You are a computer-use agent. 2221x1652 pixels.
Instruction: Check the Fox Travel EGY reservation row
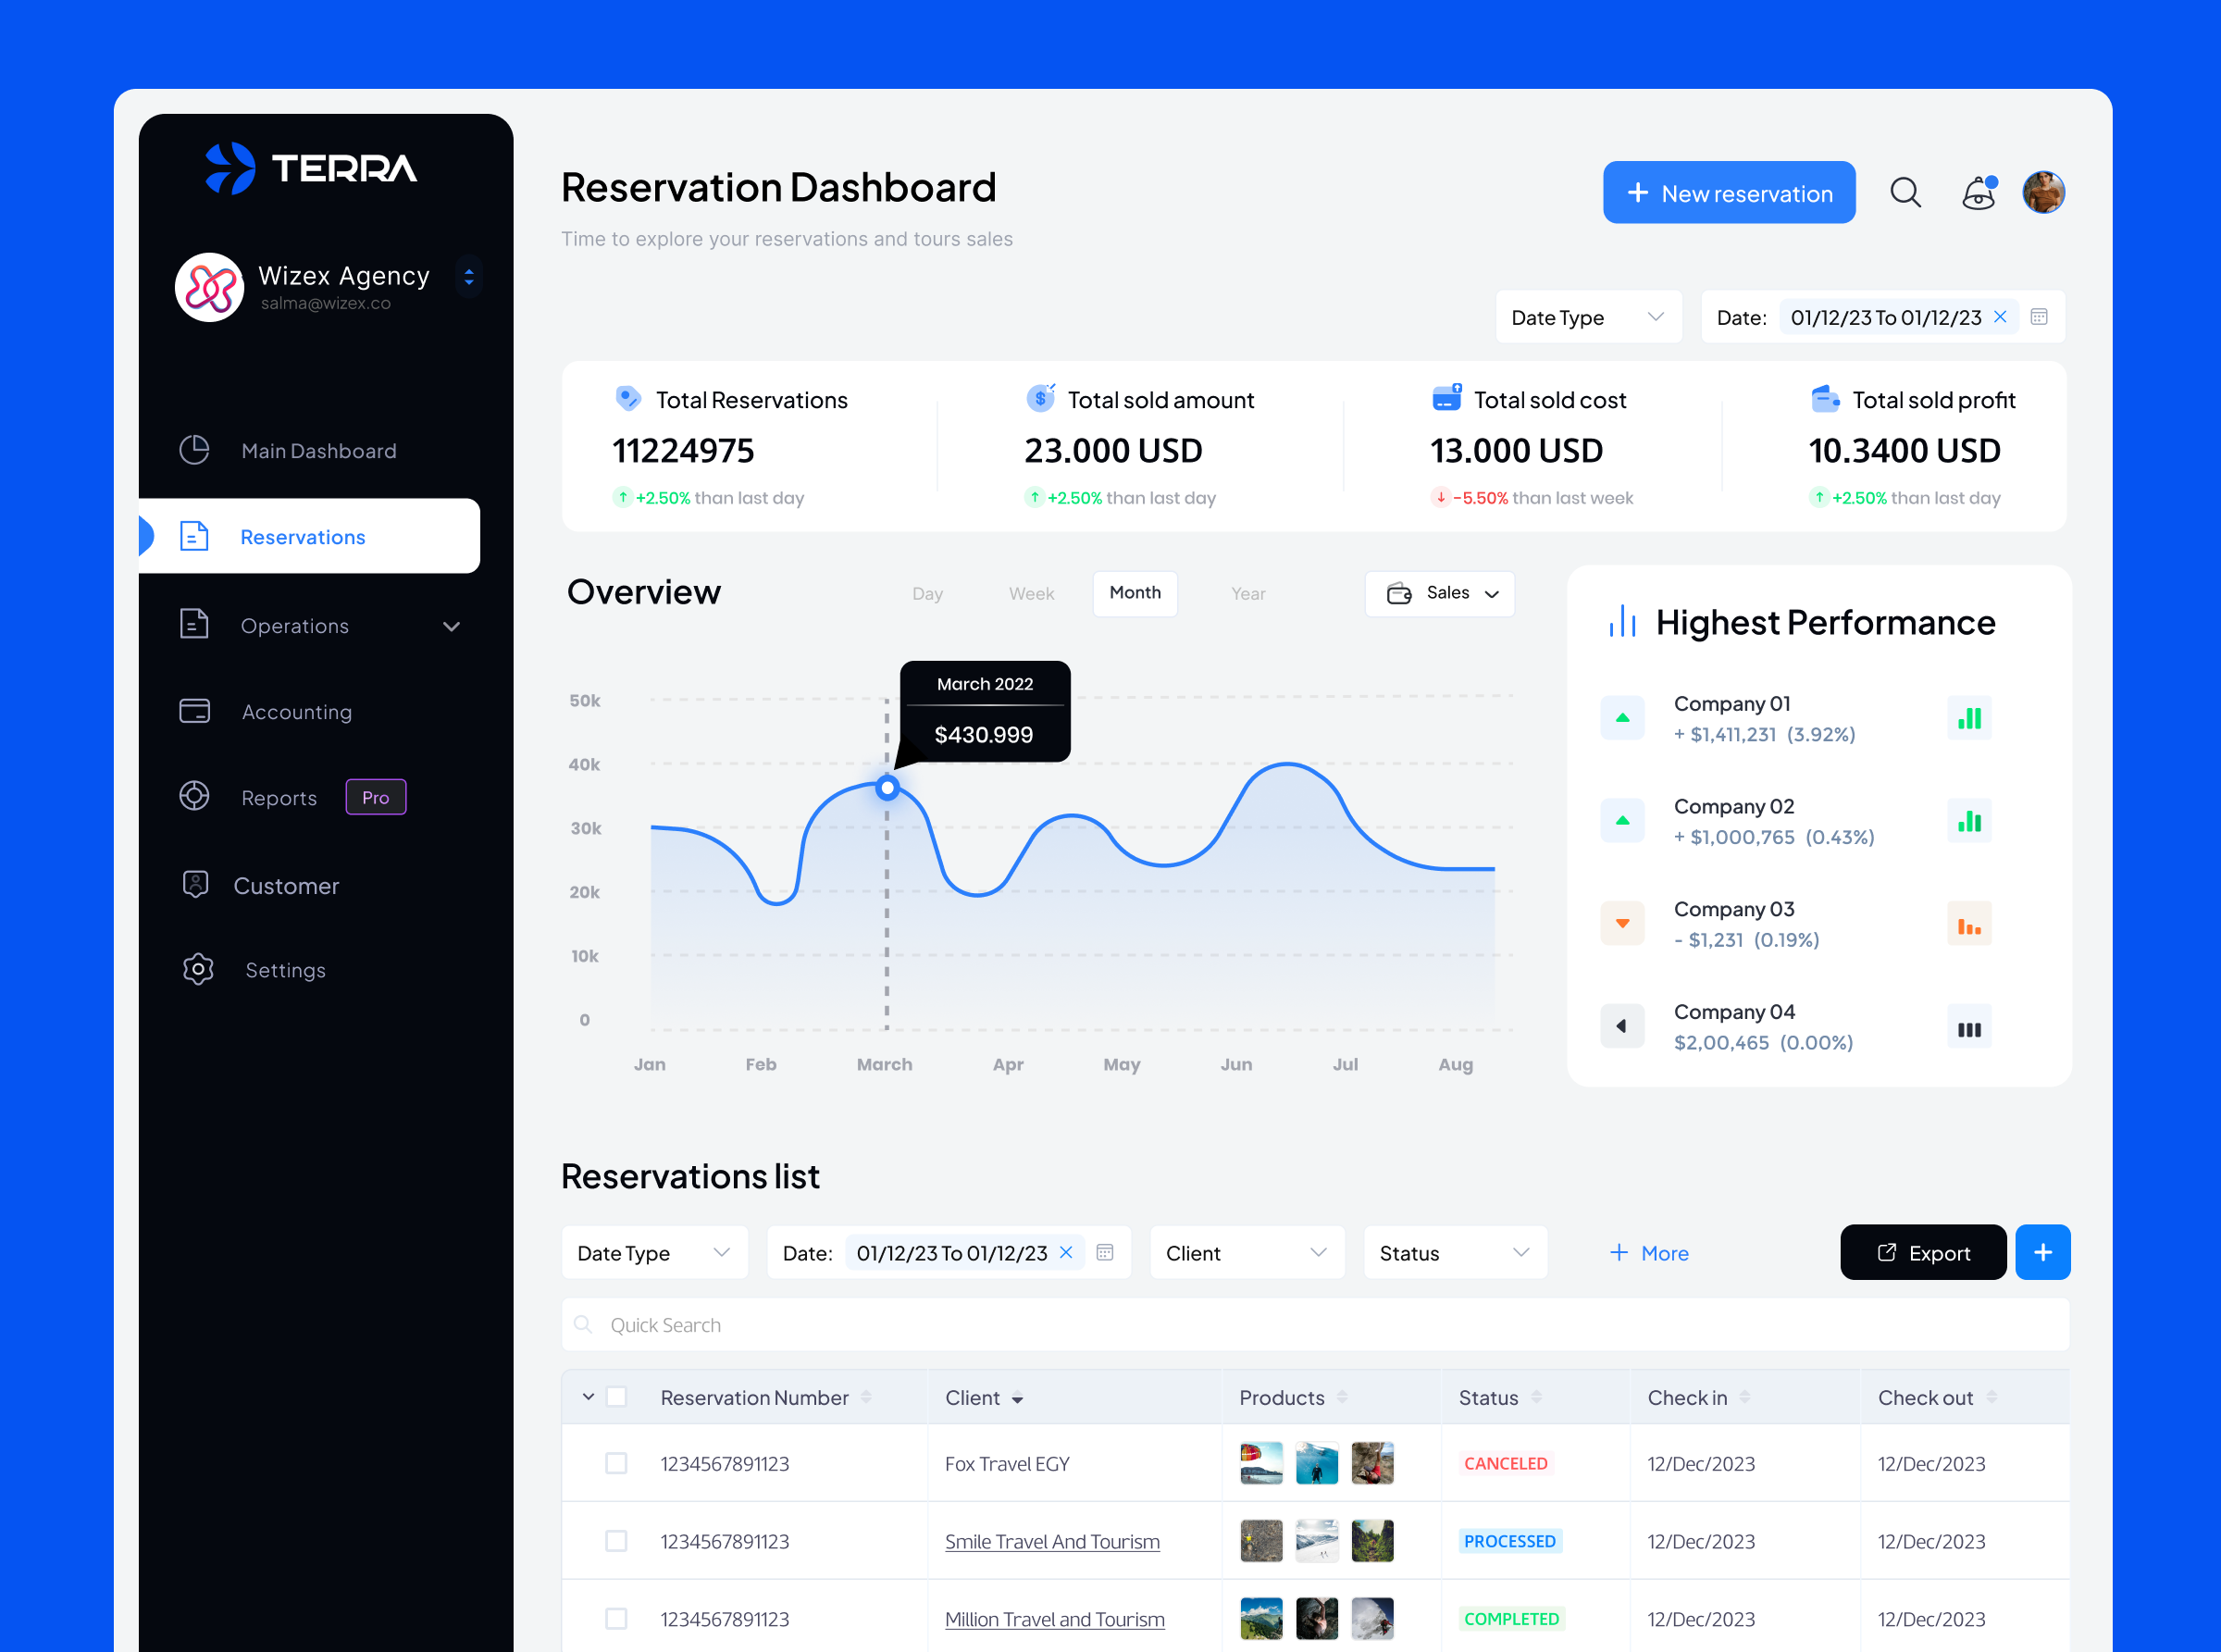(x=616, y=1463)
